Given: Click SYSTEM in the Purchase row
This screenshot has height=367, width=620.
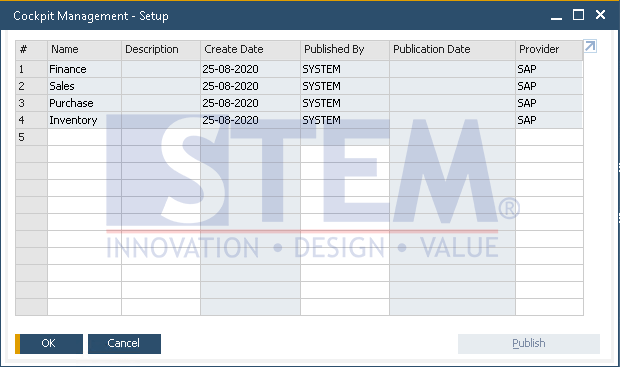Looking at the screenshot, I should [345, 103].
